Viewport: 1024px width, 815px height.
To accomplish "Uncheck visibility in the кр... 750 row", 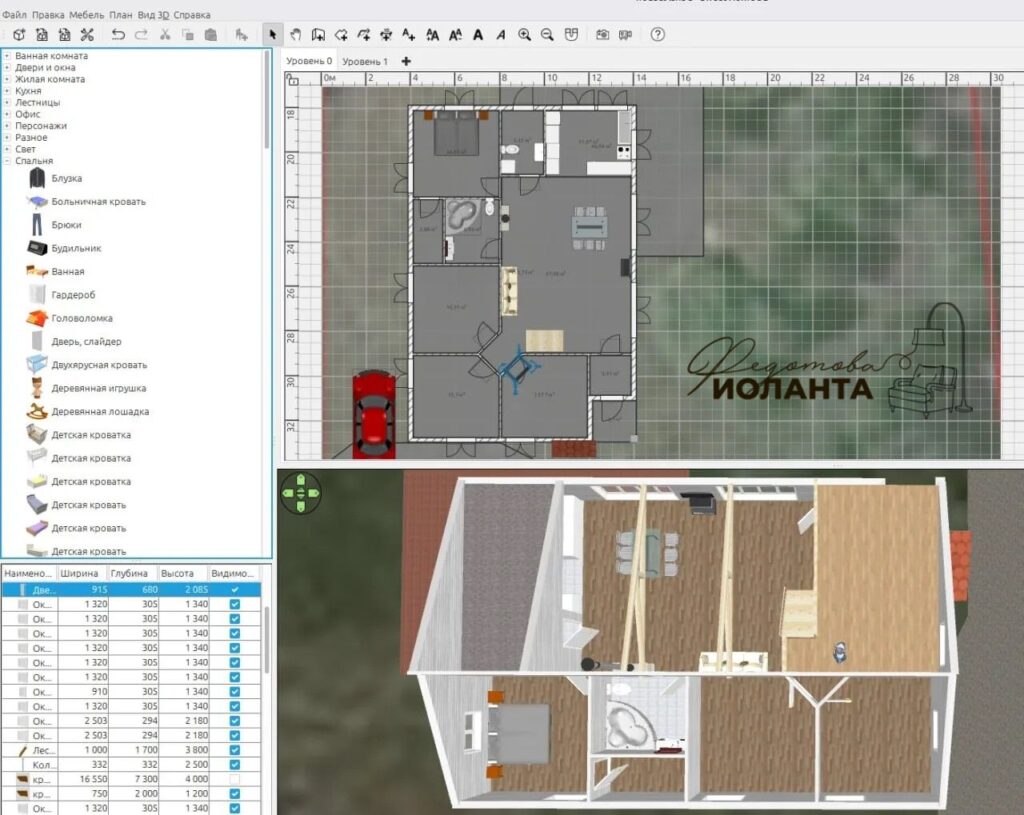I will click(234, 793).
